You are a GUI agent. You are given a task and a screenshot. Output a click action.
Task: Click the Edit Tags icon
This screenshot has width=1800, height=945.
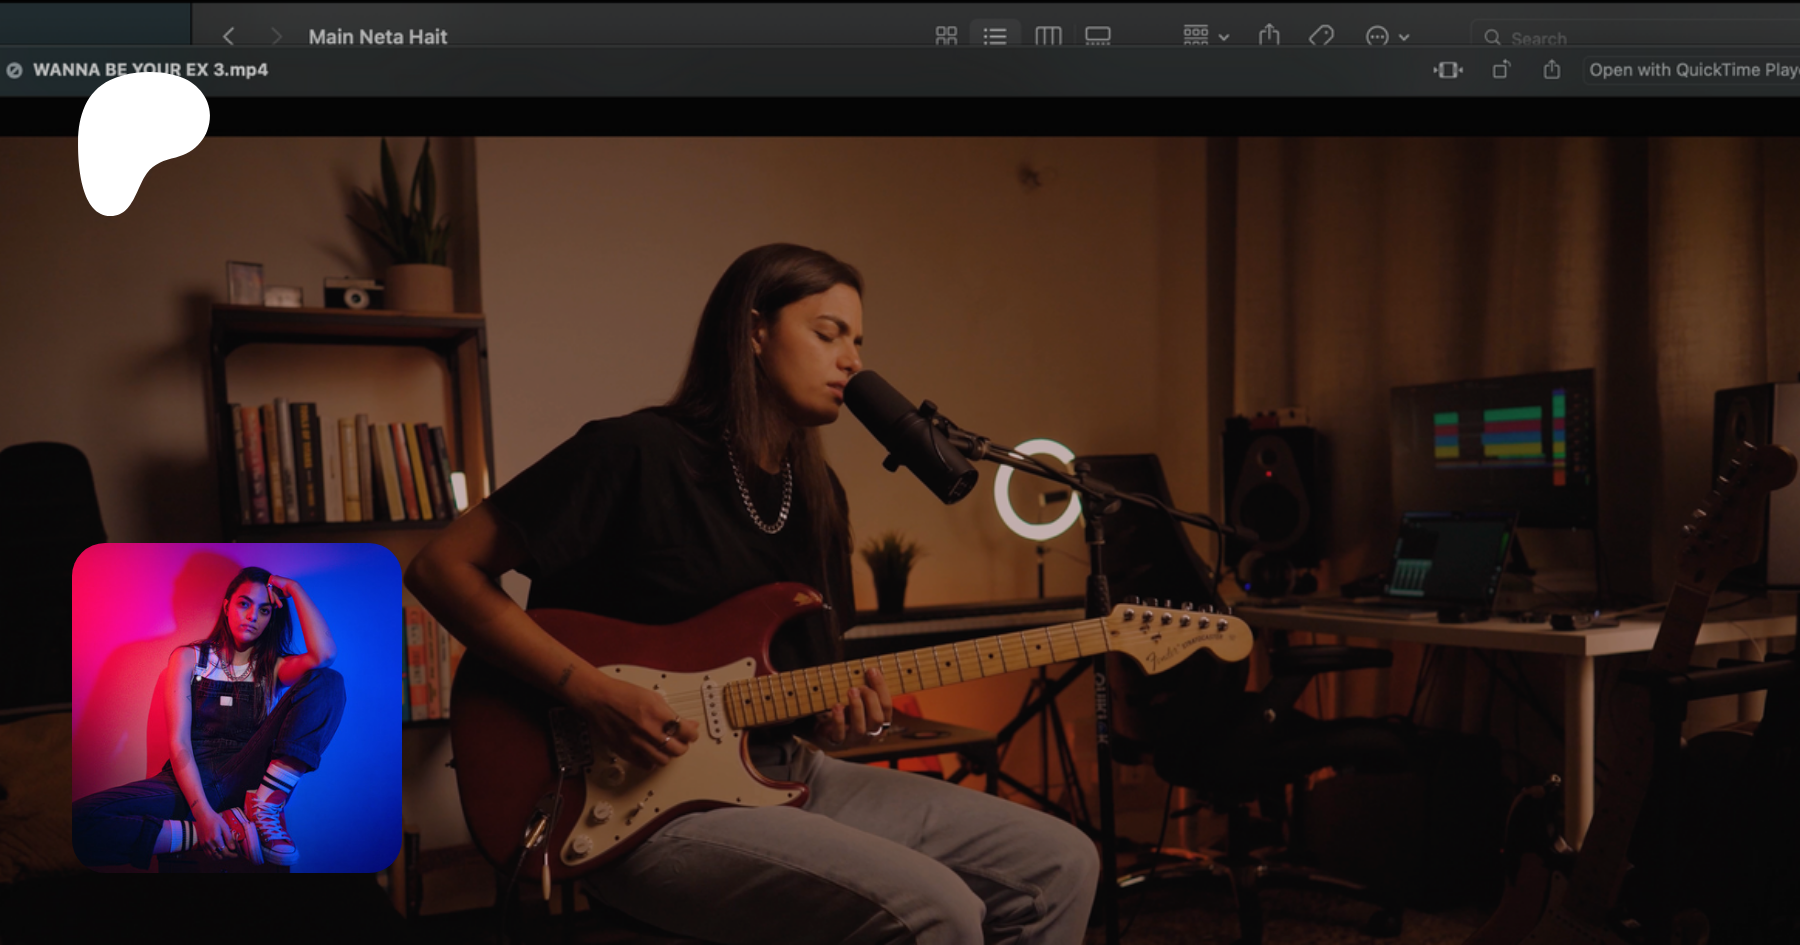(1321, 36)
